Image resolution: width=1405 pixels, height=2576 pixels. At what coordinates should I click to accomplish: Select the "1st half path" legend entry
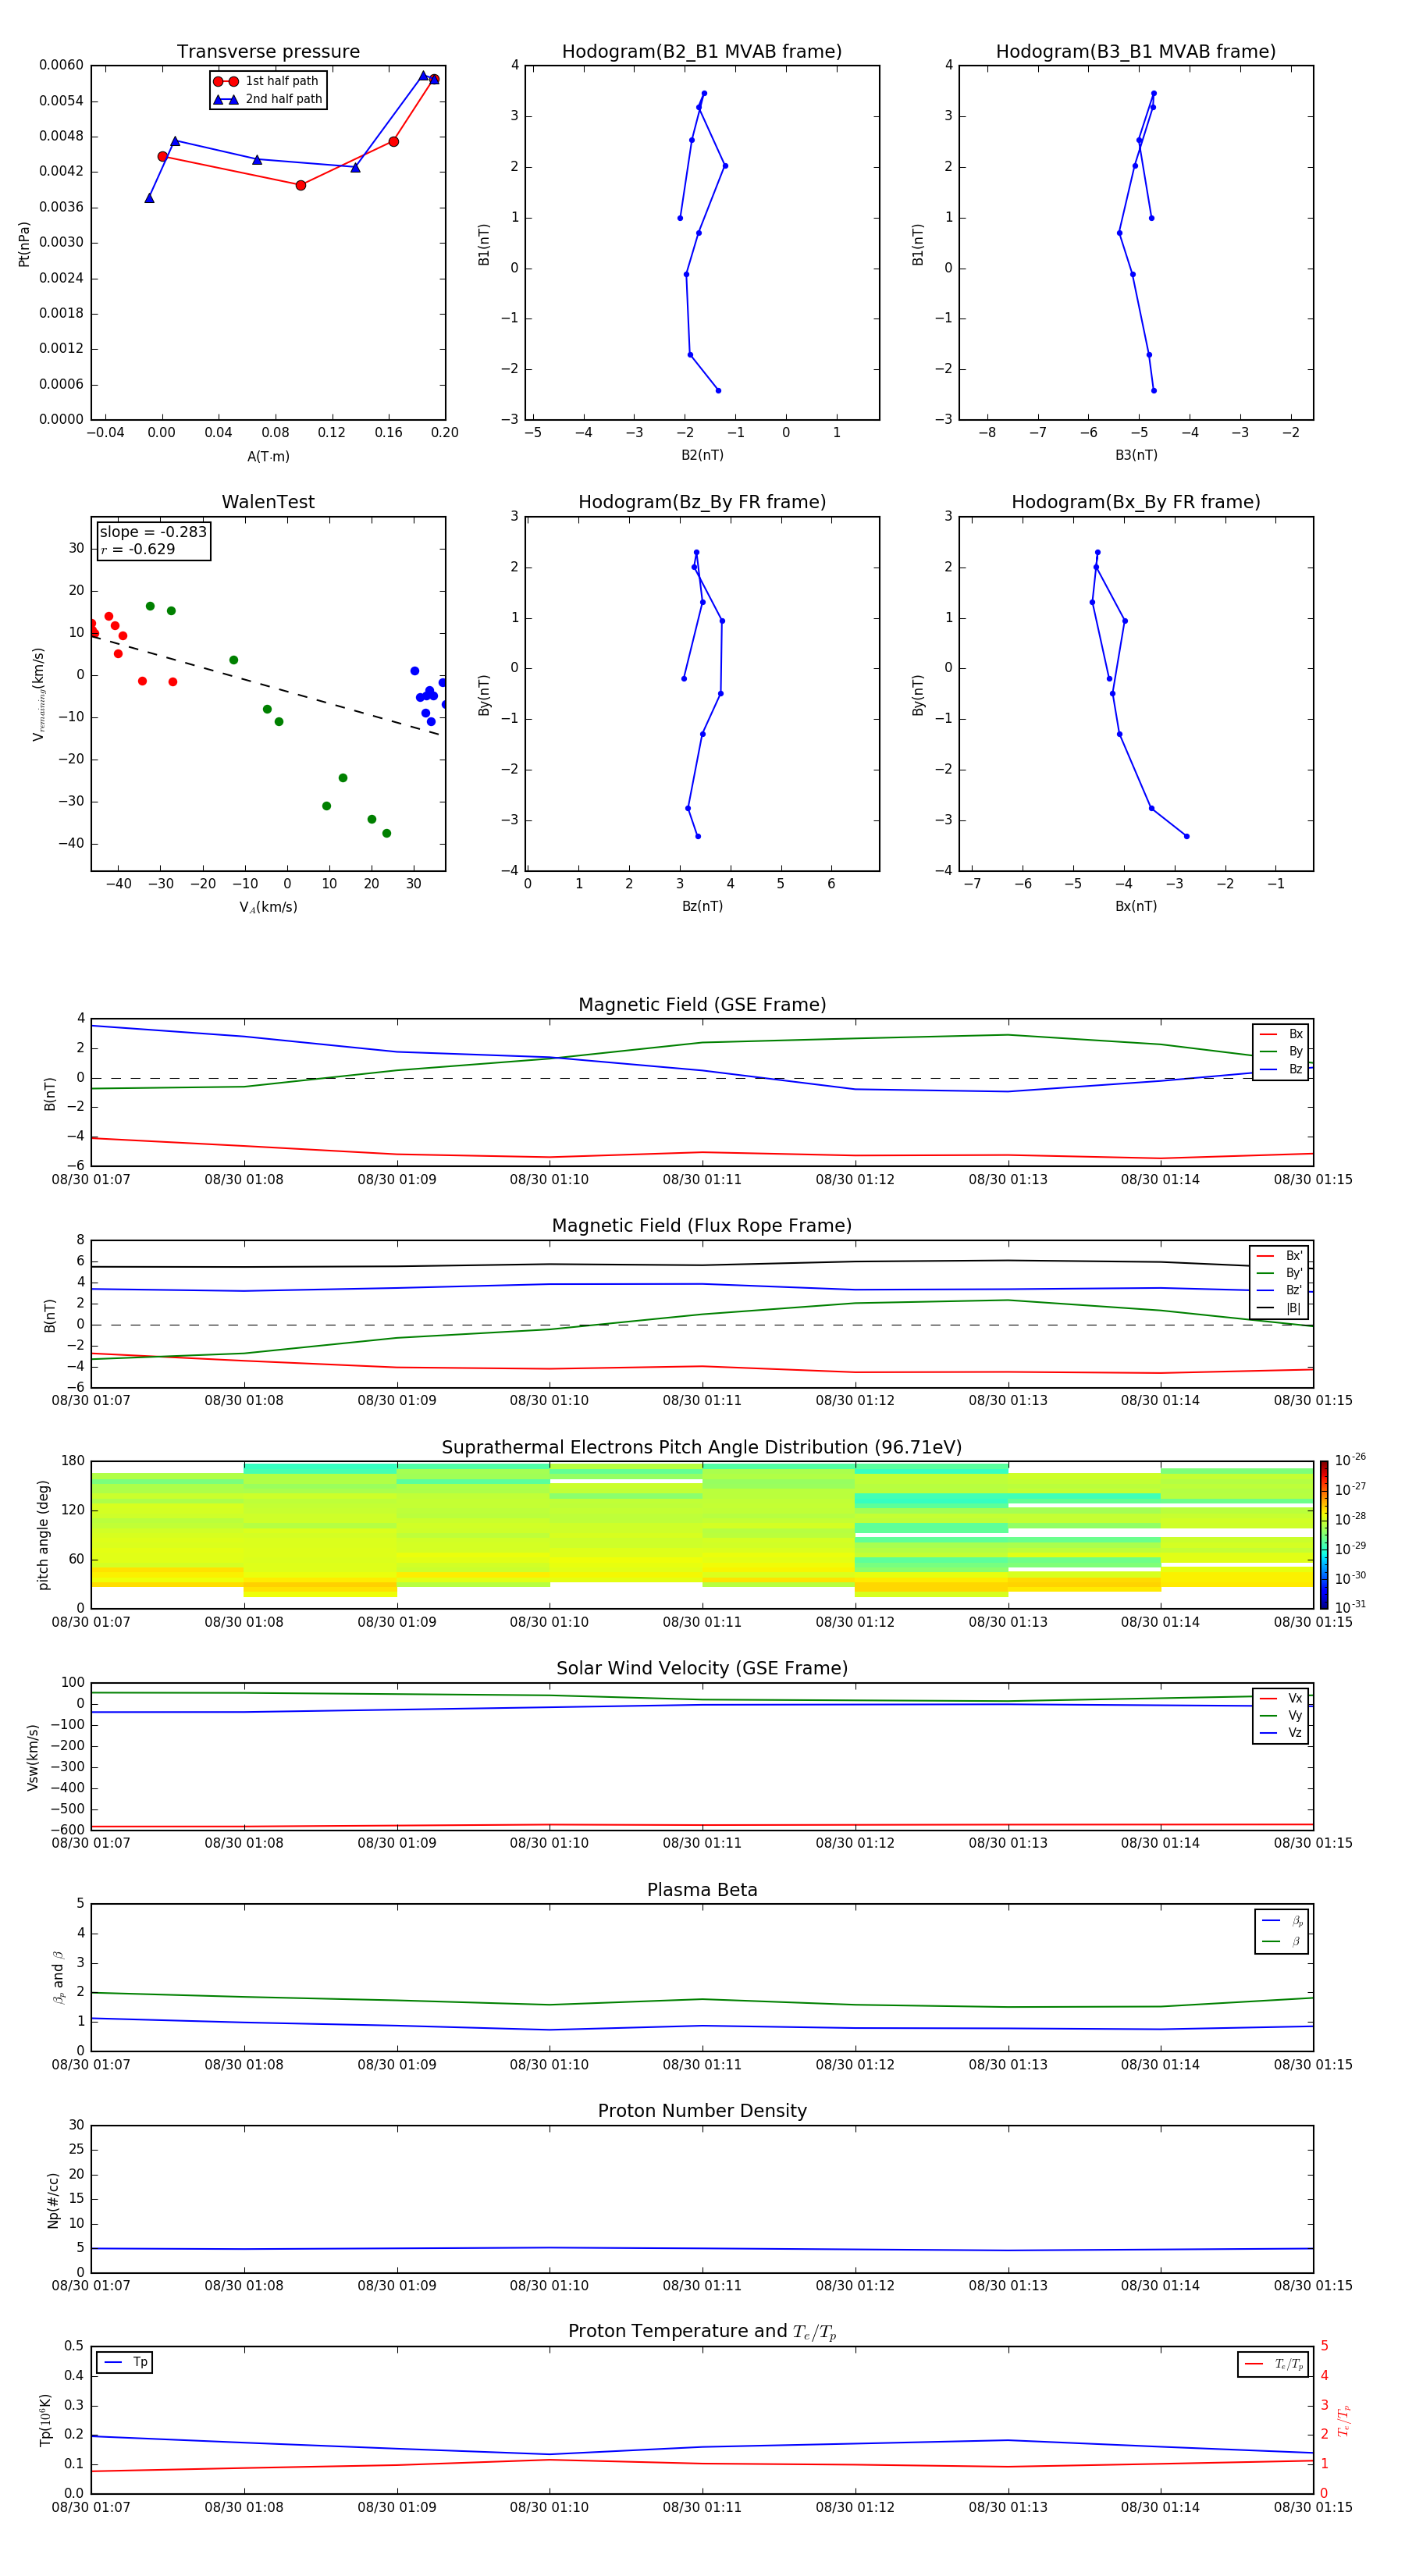coord(267,81)
